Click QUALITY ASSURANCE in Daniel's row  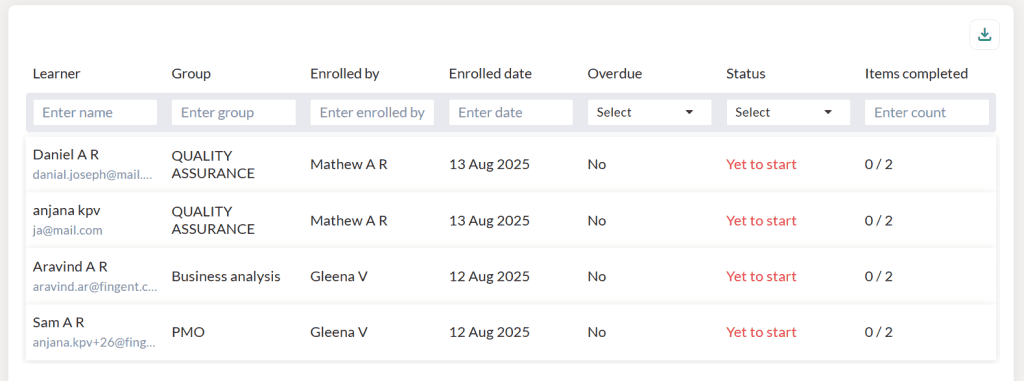tap(213, 165)
